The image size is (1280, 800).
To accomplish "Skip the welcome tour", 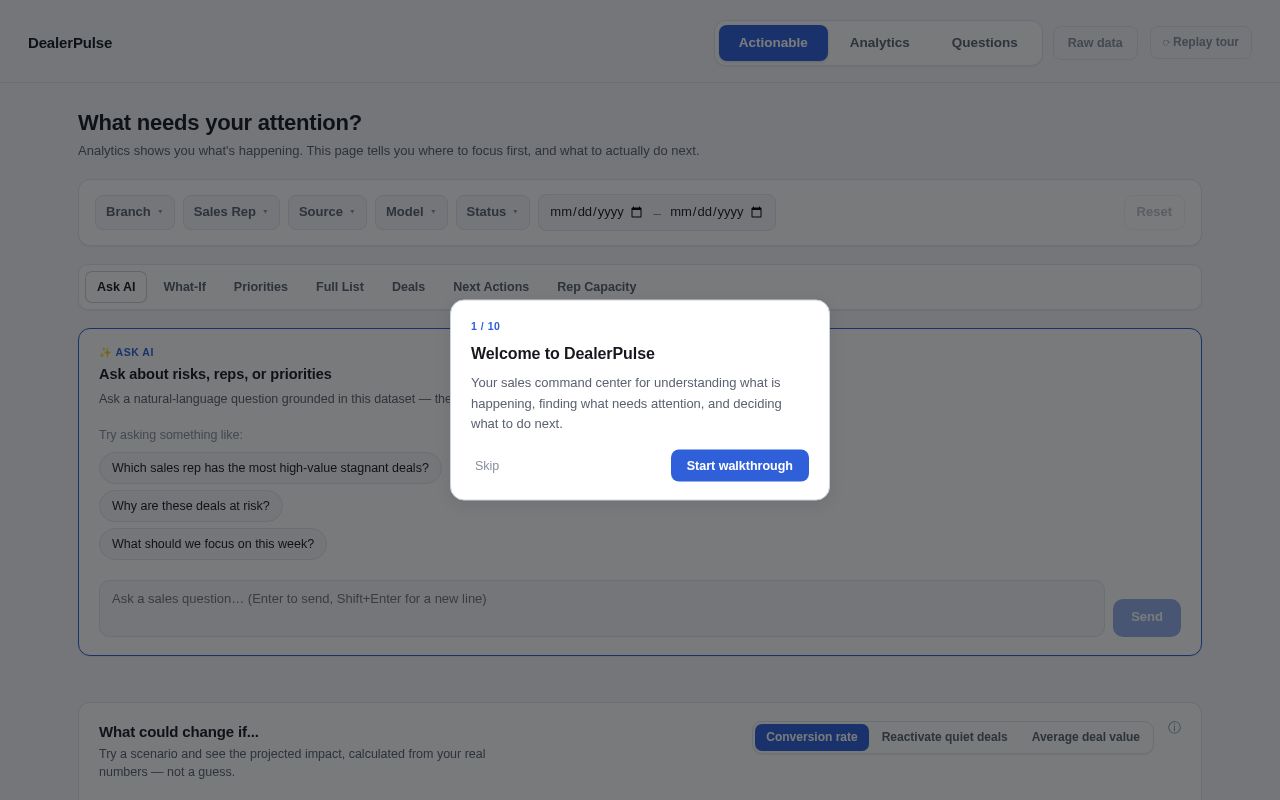I will click(487, 466).
